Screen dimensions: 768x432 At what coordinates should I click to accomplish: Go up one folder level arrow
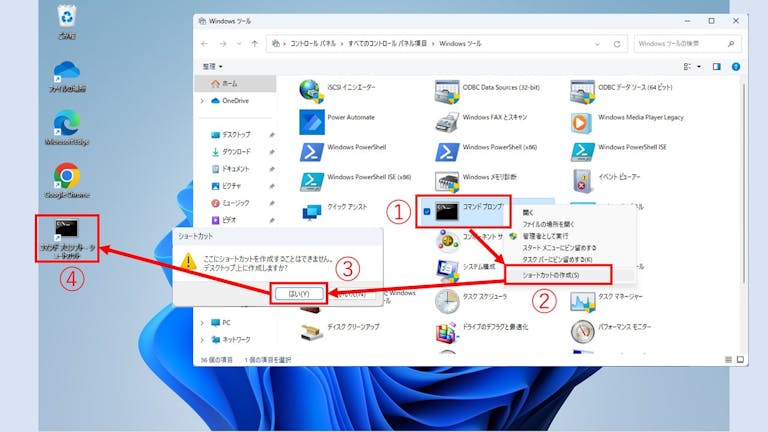(x=254, y=44)
